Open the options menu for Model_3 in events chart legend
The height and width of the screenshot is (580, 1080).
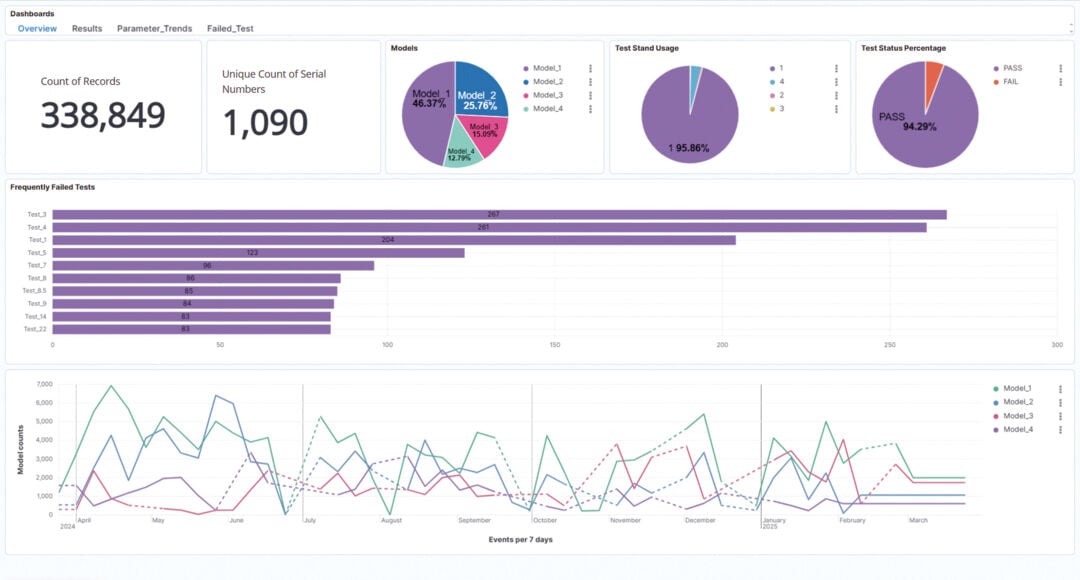point(1058,415)
